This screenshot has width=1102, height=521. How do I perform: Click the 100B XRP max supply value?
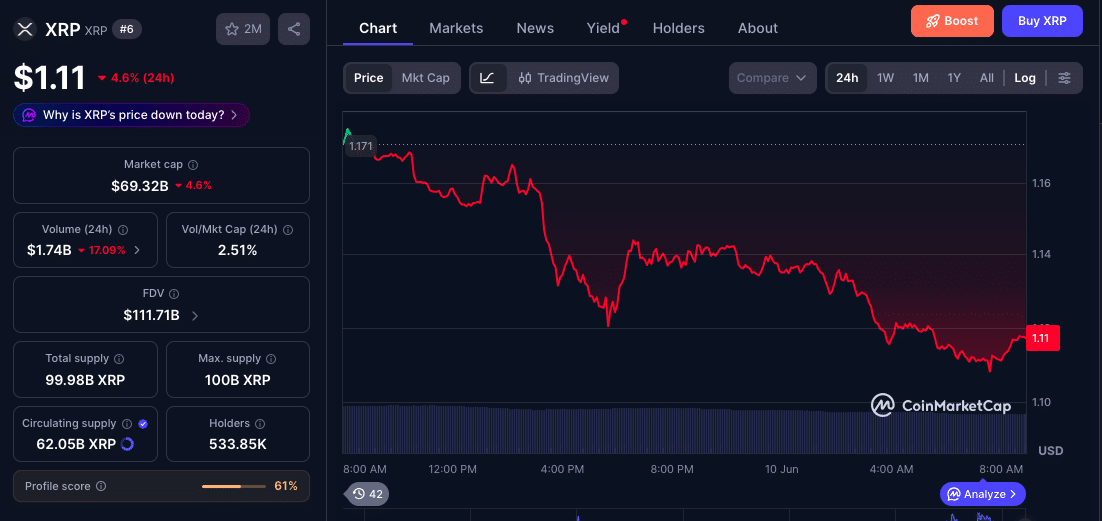point(238,380)
